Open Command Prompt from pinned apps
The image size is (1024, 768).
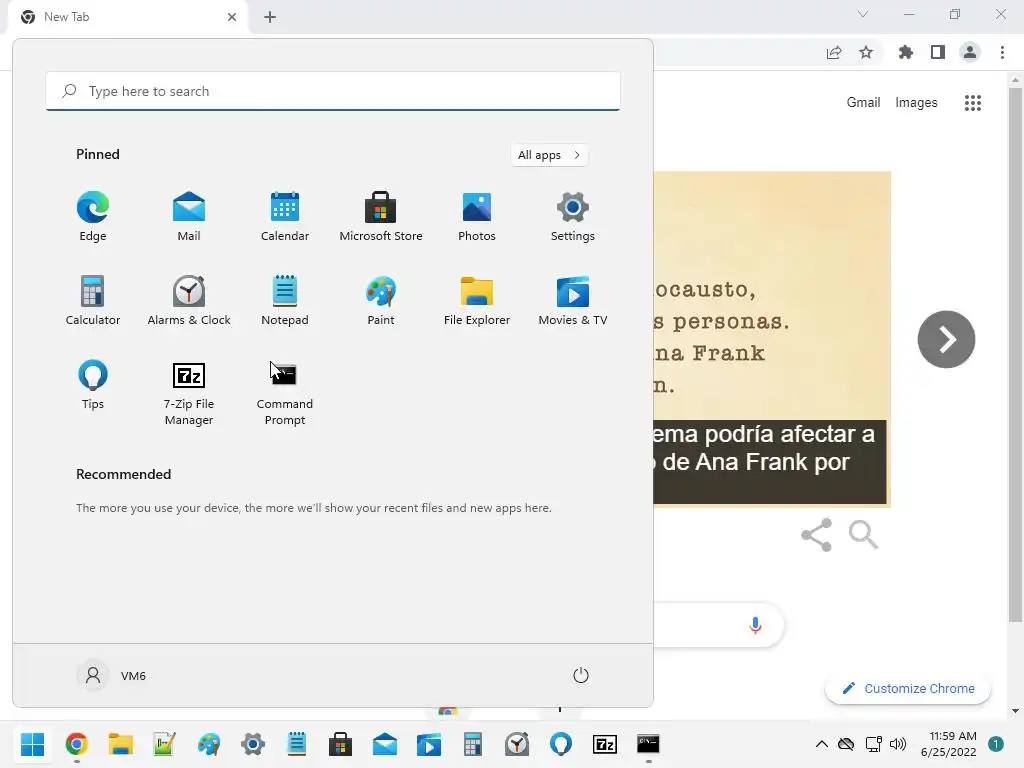[285, 393]
